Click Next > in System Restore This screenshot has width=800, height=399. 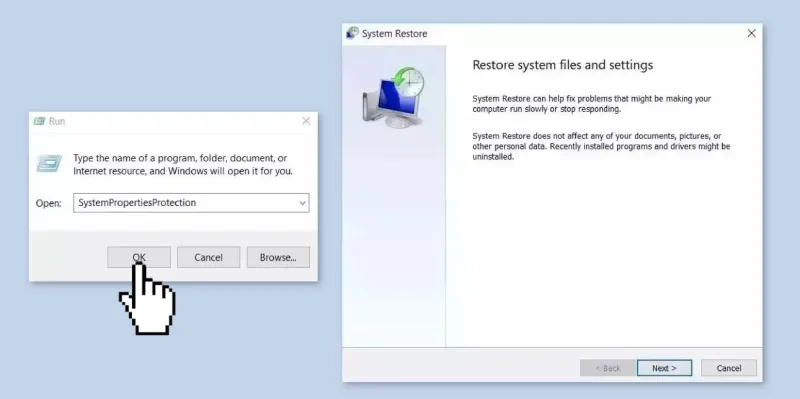coord(664,368)
